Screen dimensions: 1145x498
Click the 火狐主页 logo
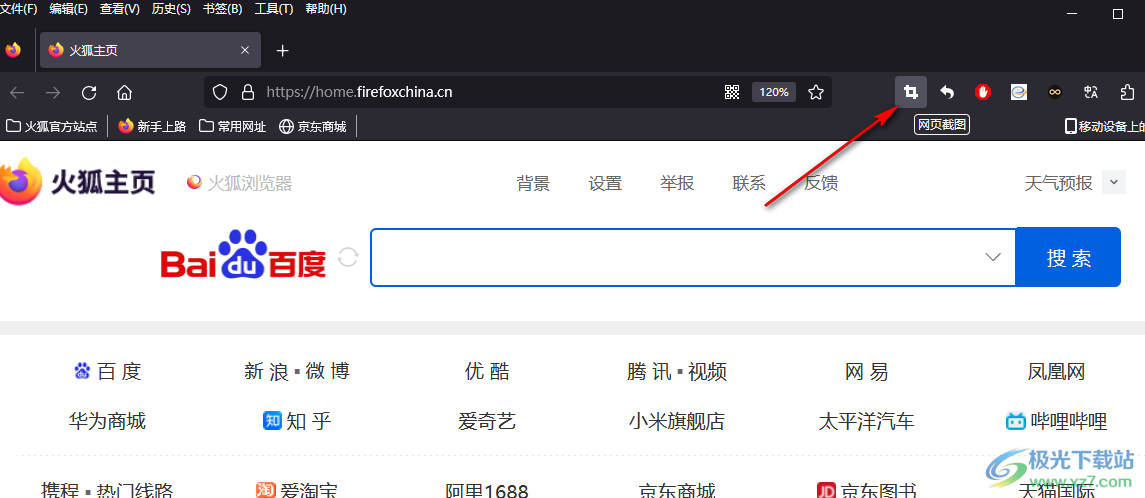click(x=77, y=182)
